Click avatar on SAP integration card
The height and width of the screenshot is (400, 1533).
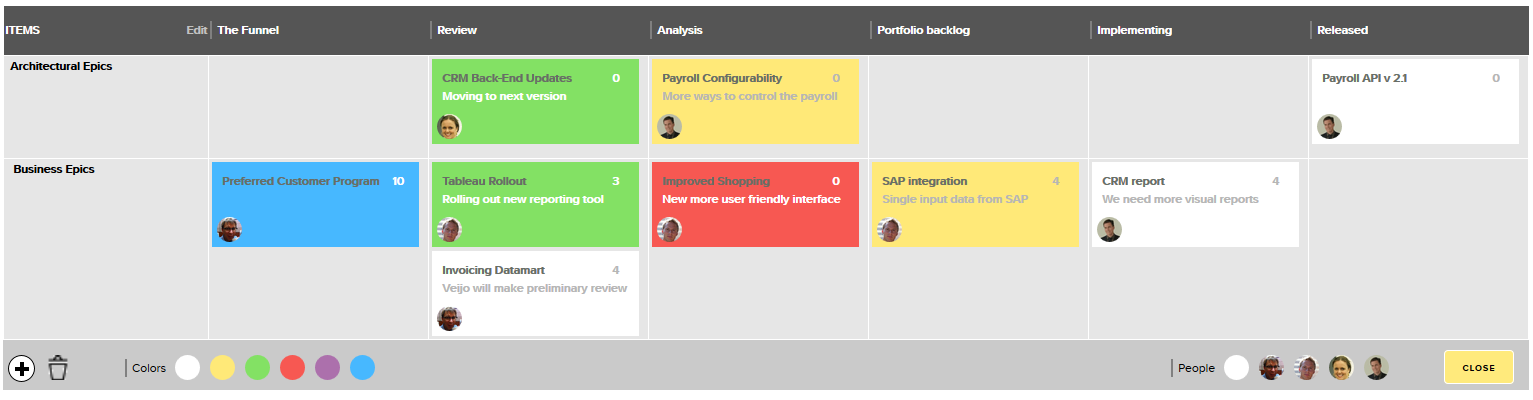pos(889,230)
